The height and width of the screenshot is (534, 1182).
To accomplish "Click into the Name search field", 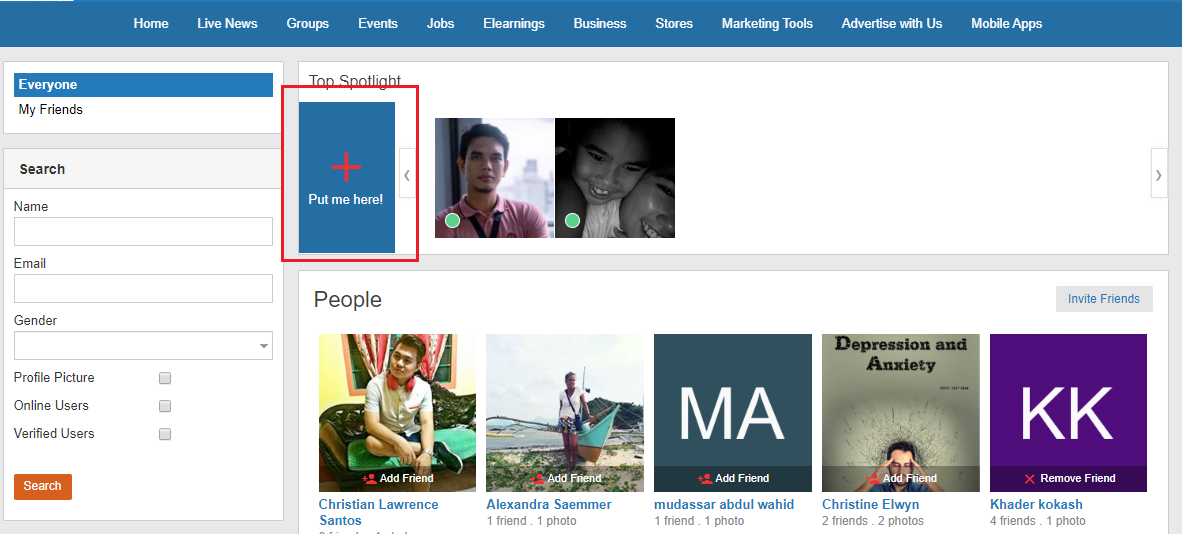I will [143, 232].
